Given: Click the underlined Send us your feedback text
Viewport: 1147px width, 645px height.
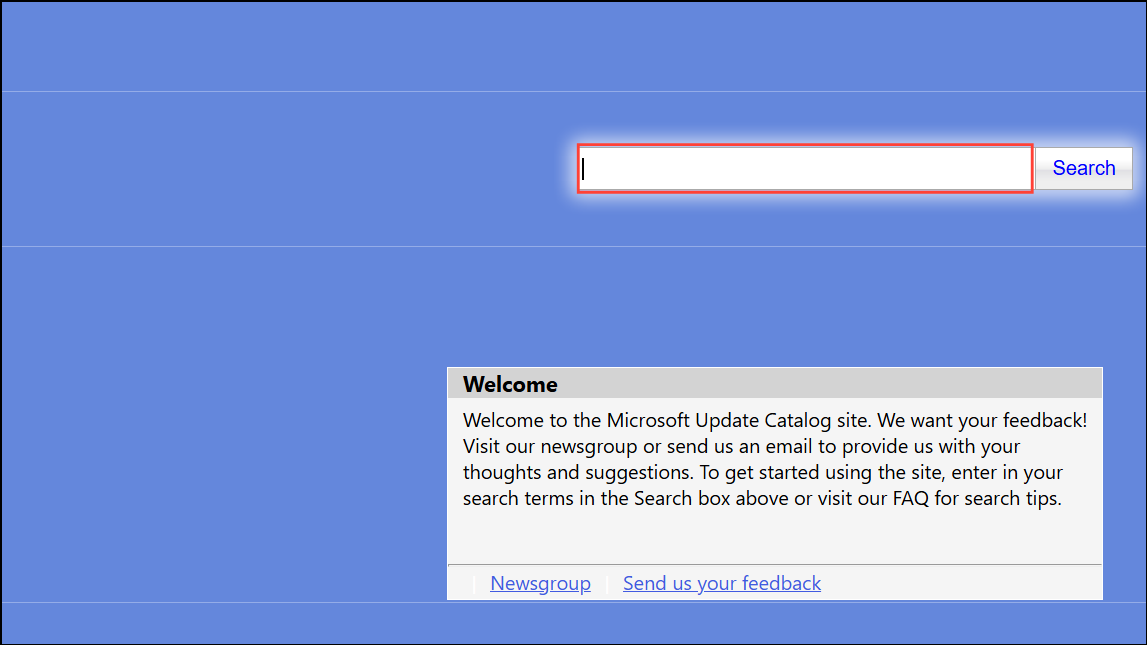Looking at the screenshot, I should (x=721, y=583).
